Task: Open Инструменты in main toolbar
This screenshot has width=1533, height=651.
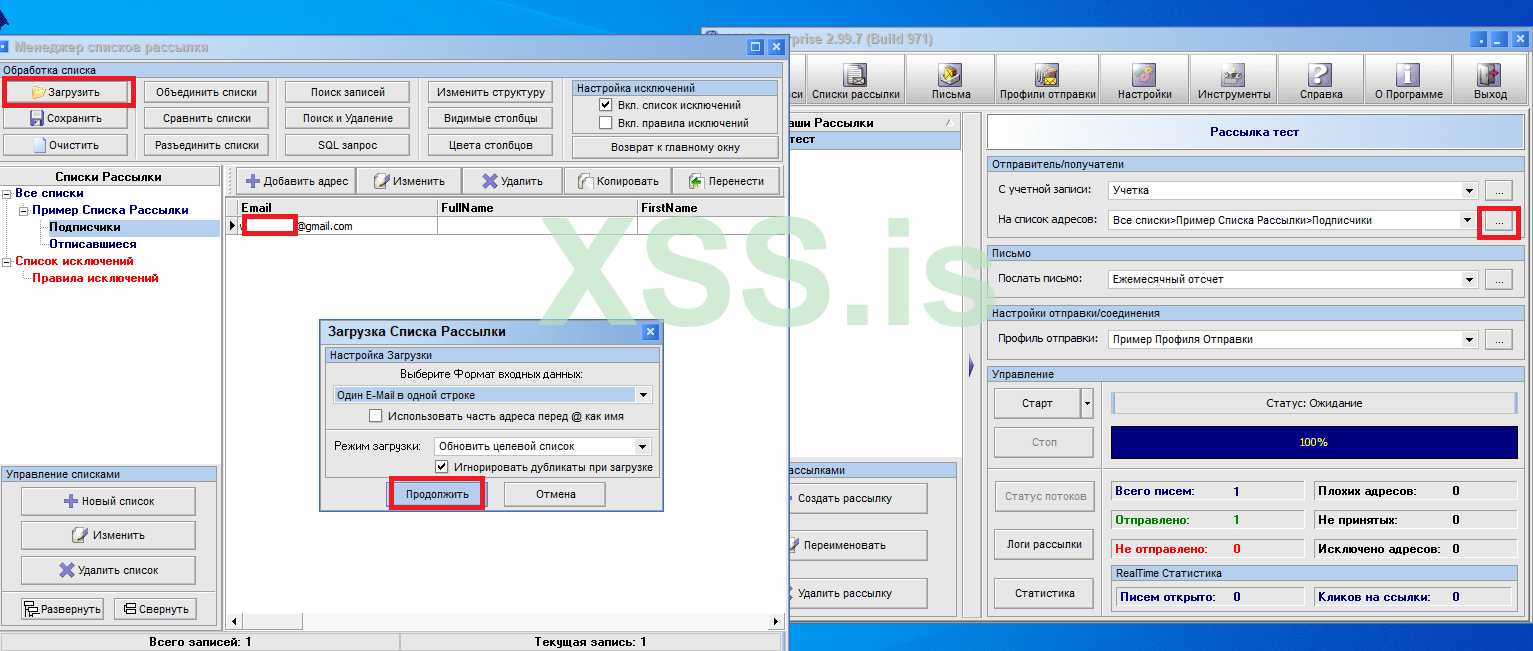Action: 1234,79
